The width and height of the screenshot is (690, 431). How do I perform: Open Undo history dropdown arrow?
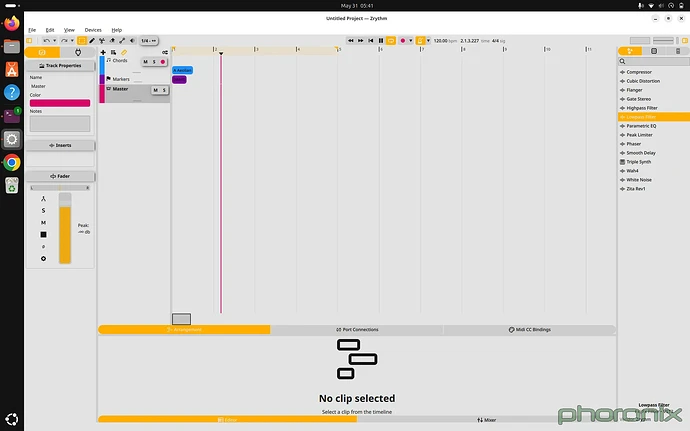point(55,41)
